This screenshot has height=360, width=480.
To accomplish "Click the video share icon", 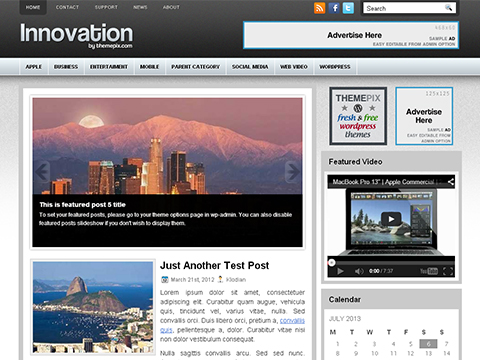I will [451, 182].
